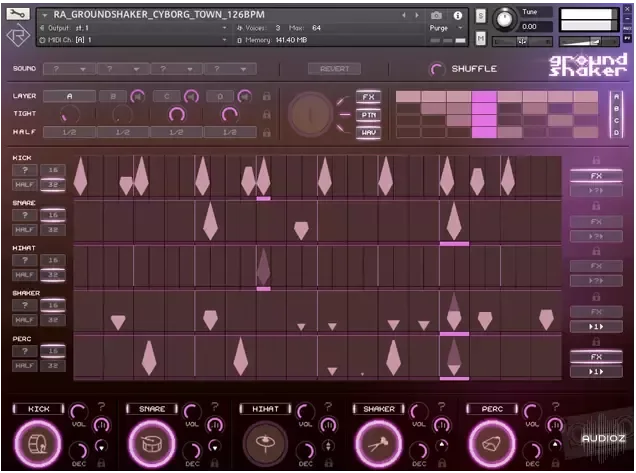Open the Output channel dropdown

click(224, 28)
